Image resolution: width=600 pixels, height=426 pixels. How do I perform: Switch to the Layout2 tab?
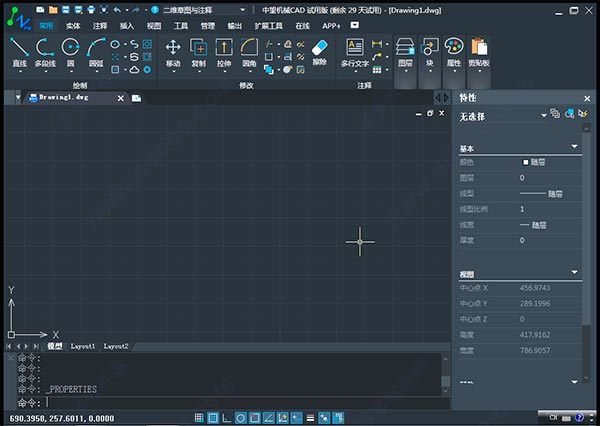(x=116, y=346)
